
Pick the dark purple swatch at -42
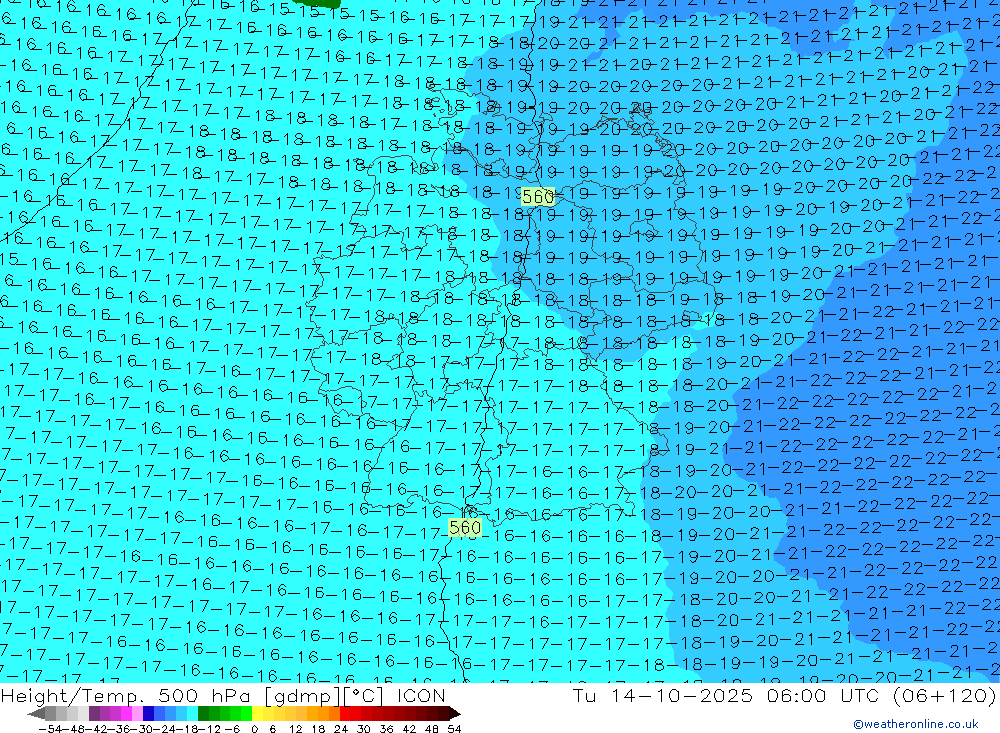click(x=94, y=714)
